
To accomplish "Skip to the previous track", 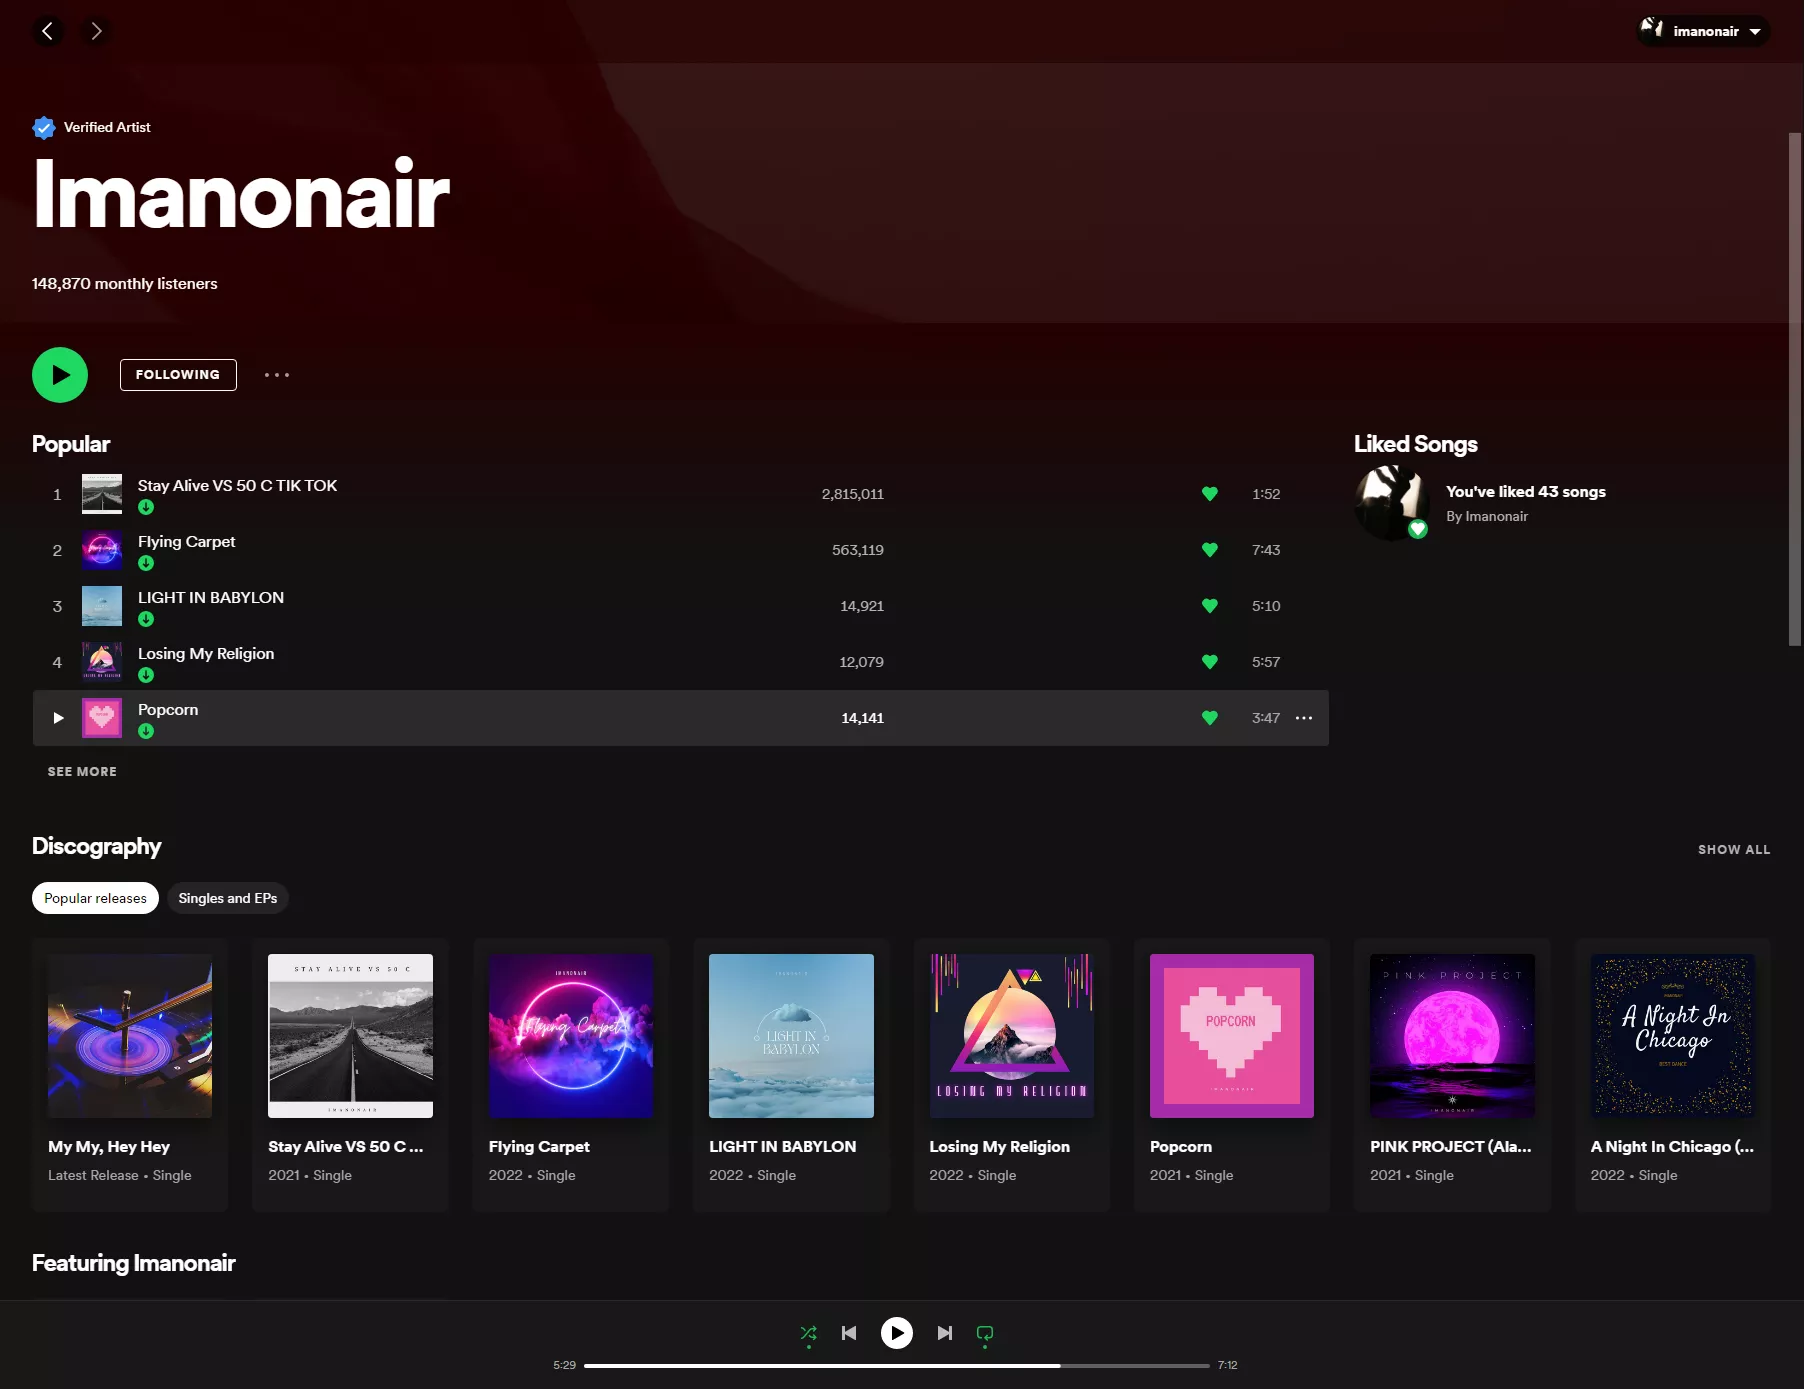I will pos(849,1333).
